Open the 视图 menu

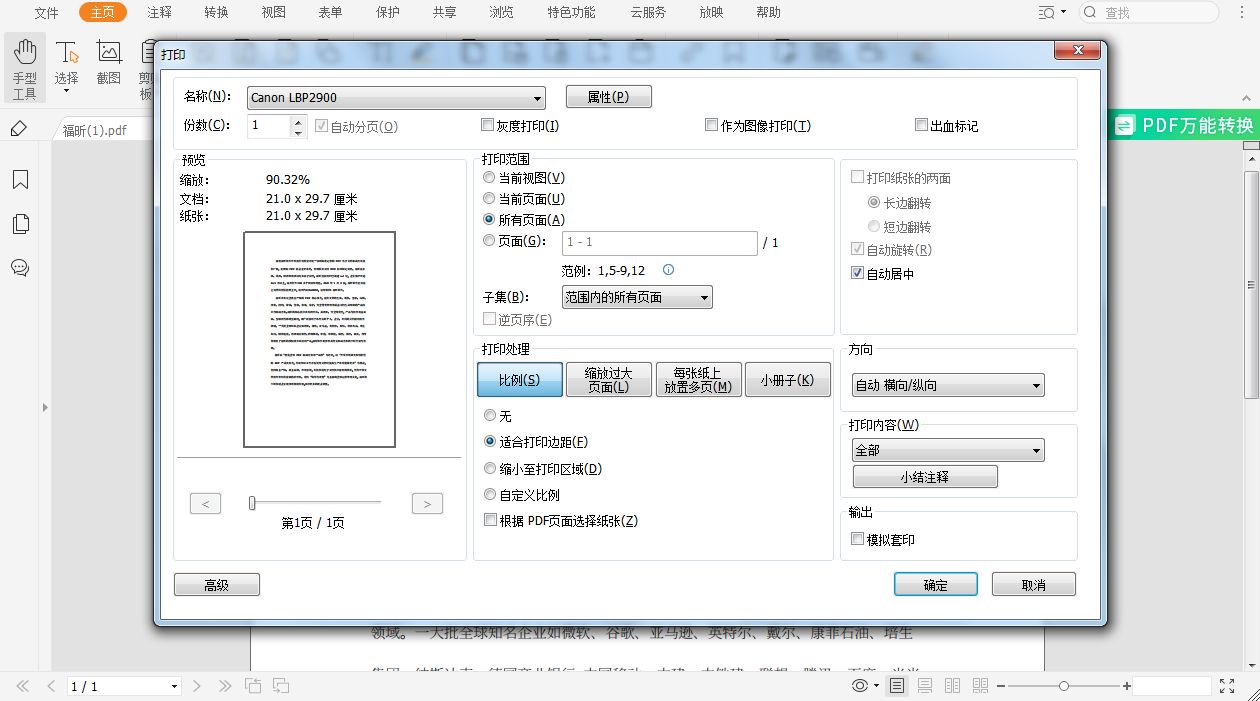[x=273, y=13]
